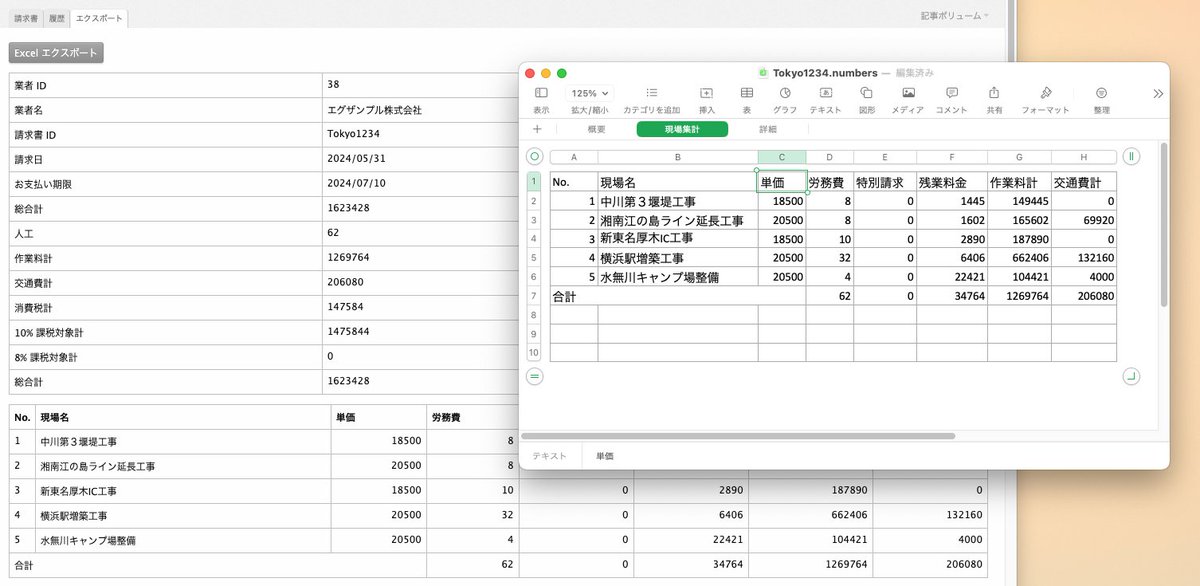Image resolution: width=1200 pixels, height=586 pixels.
Task: Open the 記事ボリューム dropdown at top right
Action: tap(955, 16)
